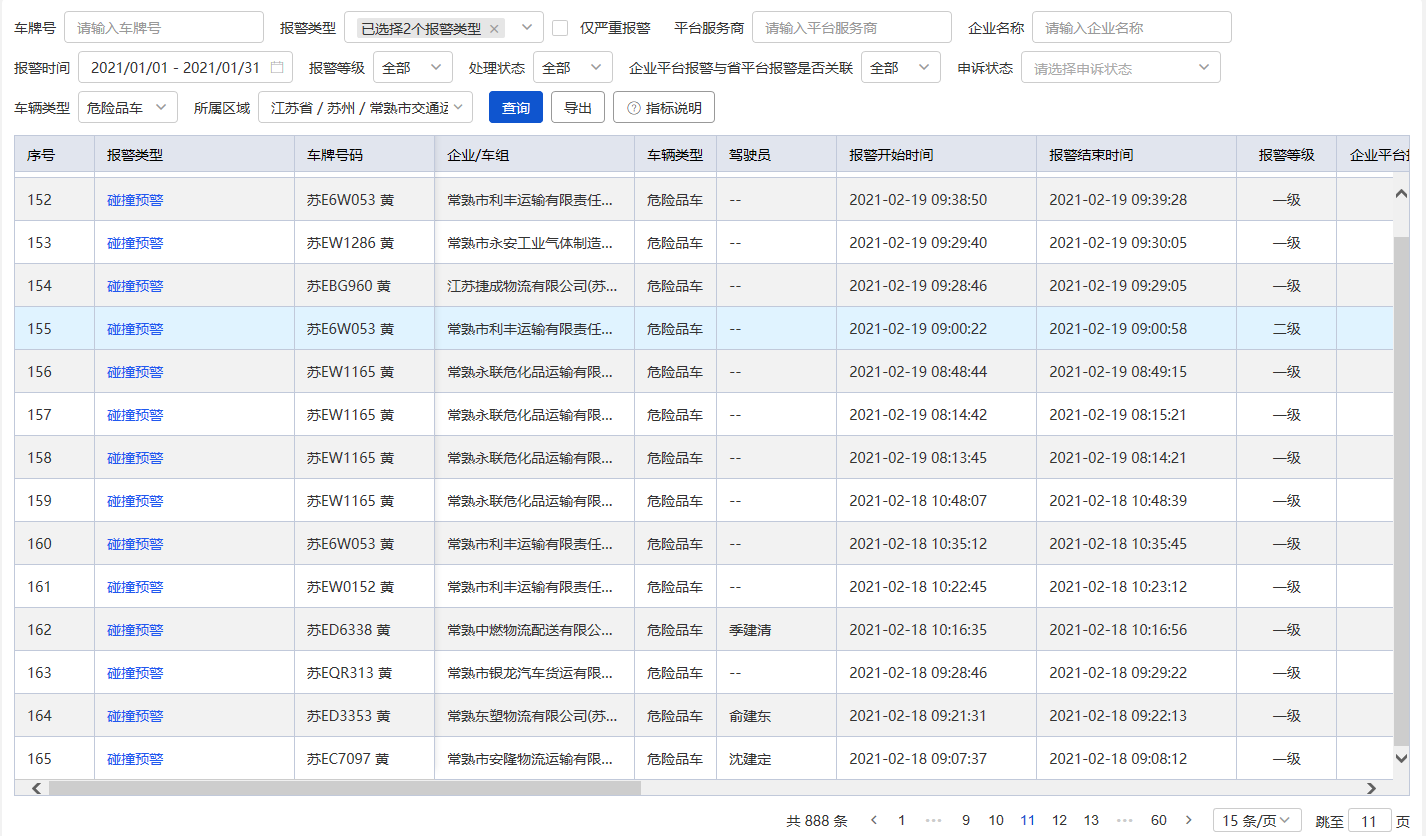Open the 申诉状态 dropdown
Viewport: 1426px width, 836px height.
pos(1121,68)
